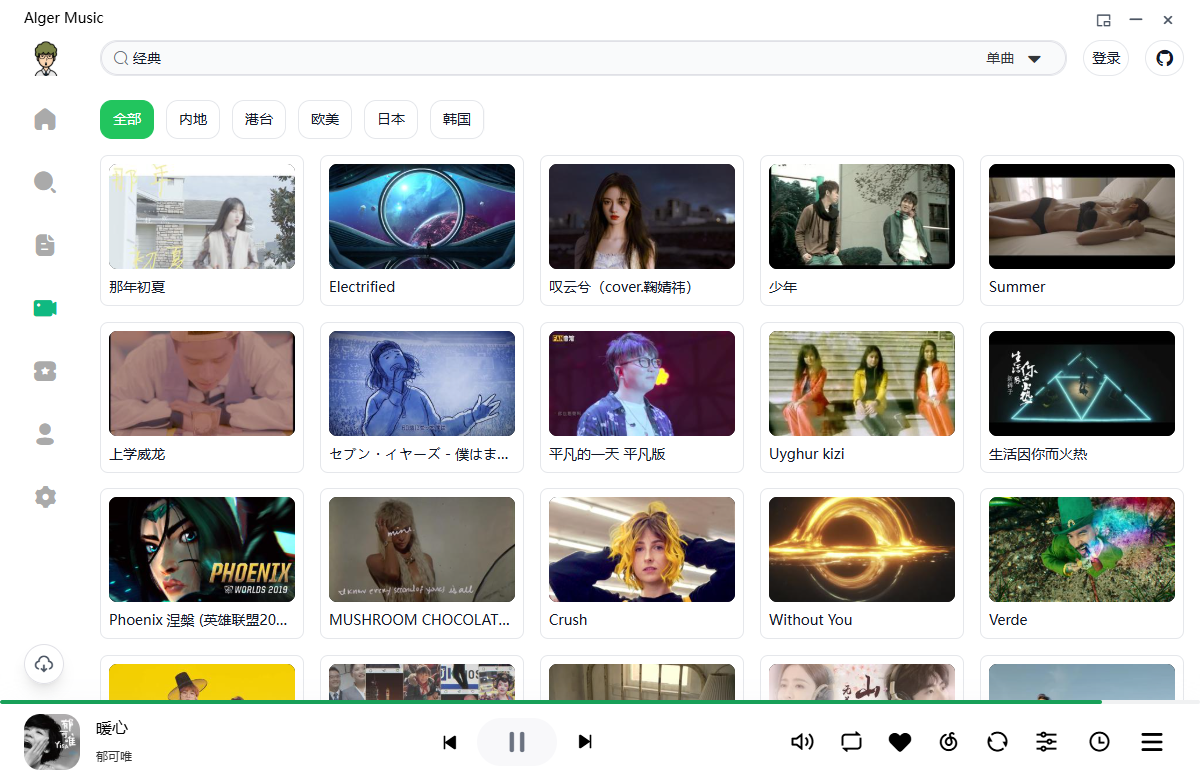
Task: Click the 生活因你而火热 title
Action: (x=1038, y=454)
